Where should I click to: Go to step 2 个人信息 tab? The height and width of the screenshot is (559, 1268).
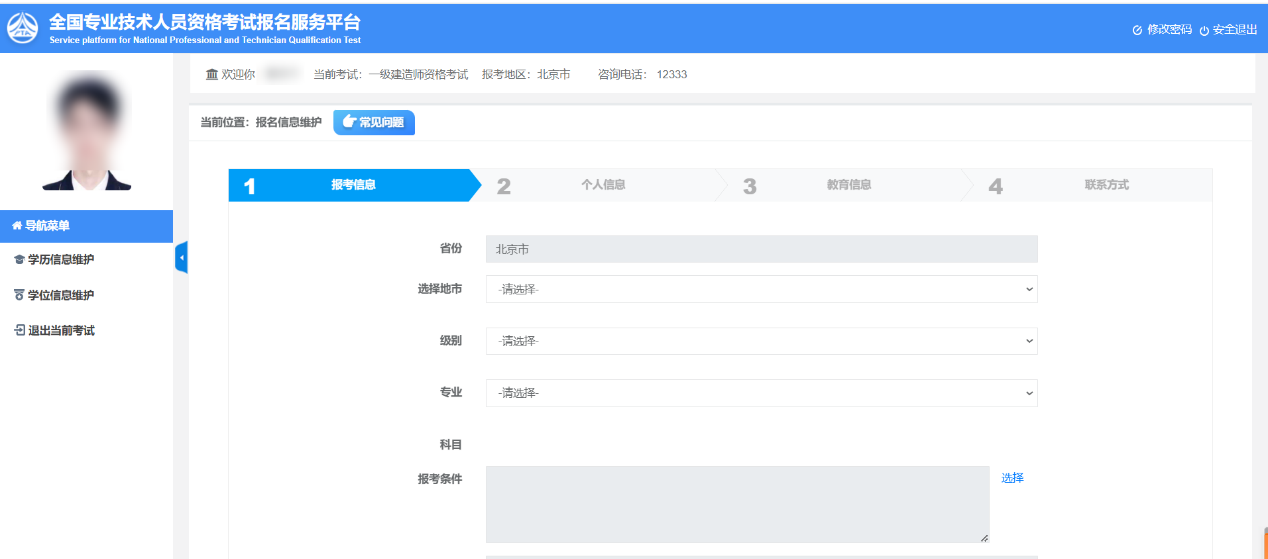click(x=602, y=185)
